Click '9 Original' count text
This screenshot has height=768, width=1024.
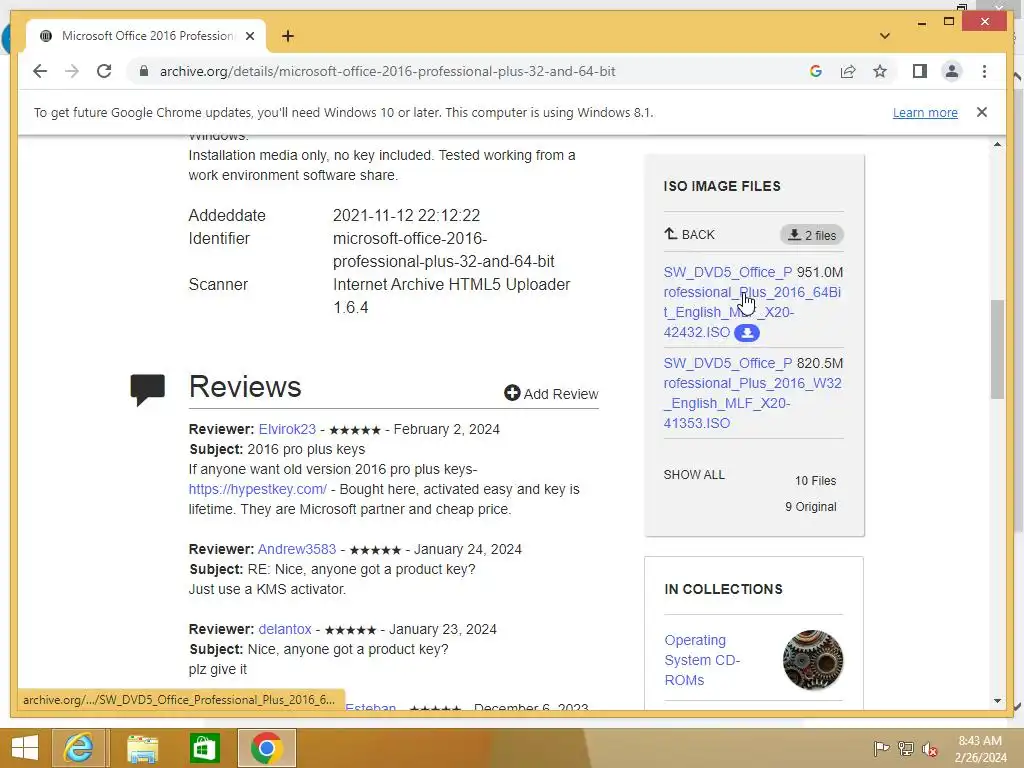point(810,507)
